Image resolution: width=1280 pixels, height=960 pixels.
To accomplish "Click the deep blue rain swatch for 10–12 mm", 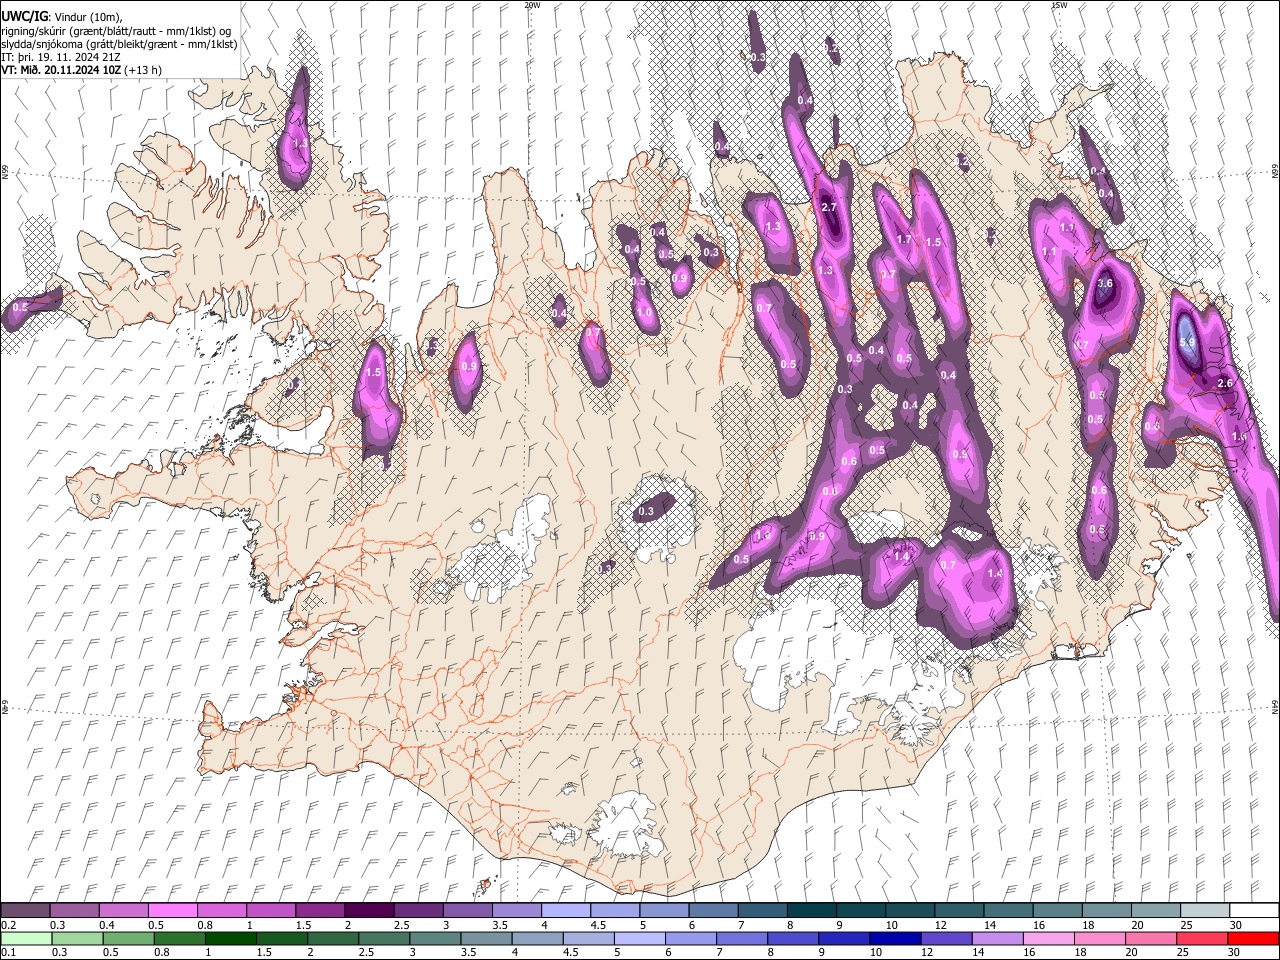I will click(895, 938).
